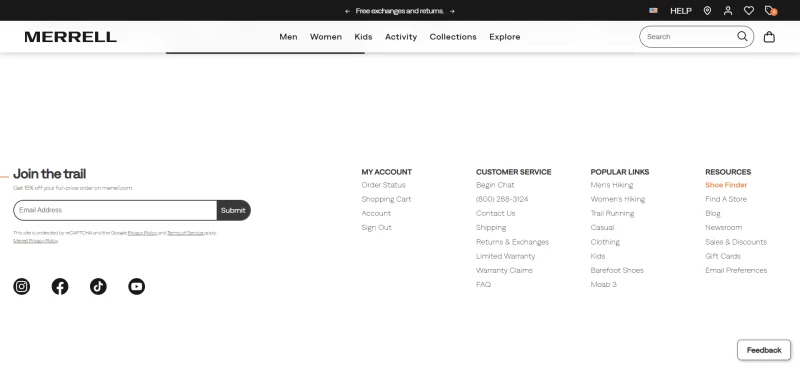The height and width of the screenshot is (366, 800).
Task: Open Trail Running link
Action: (x=612, y=213)
